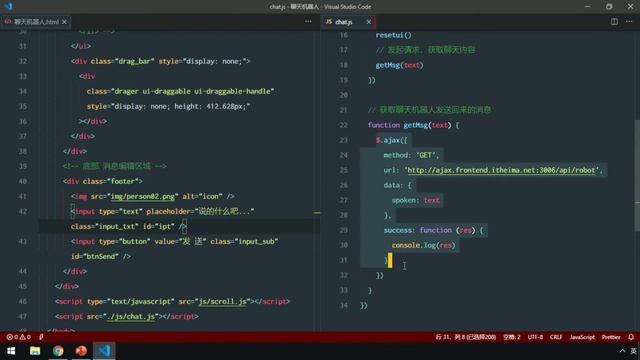Open go-to-line from 行 31, 列 8 status
The height and width of the screenshot is (360, 640).
pos(466,337)
